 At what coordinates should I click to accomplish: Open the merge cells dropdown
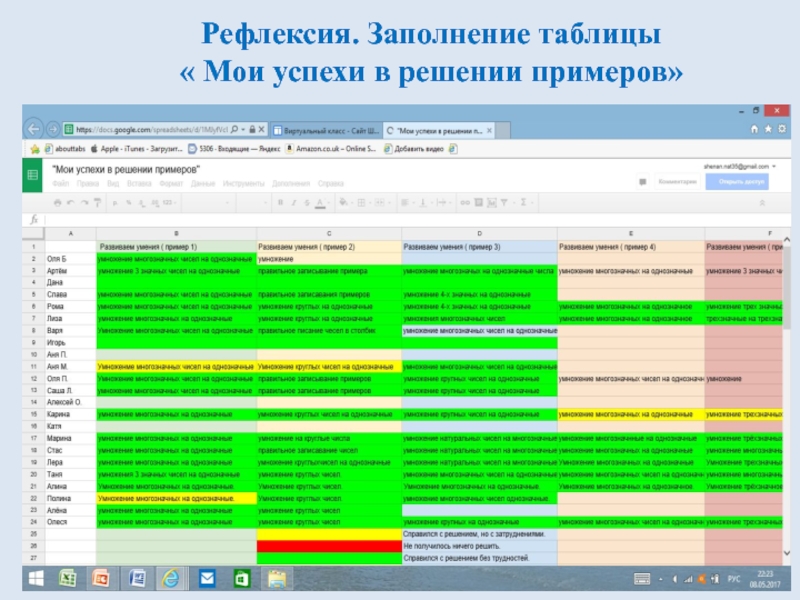click(381, 203)
